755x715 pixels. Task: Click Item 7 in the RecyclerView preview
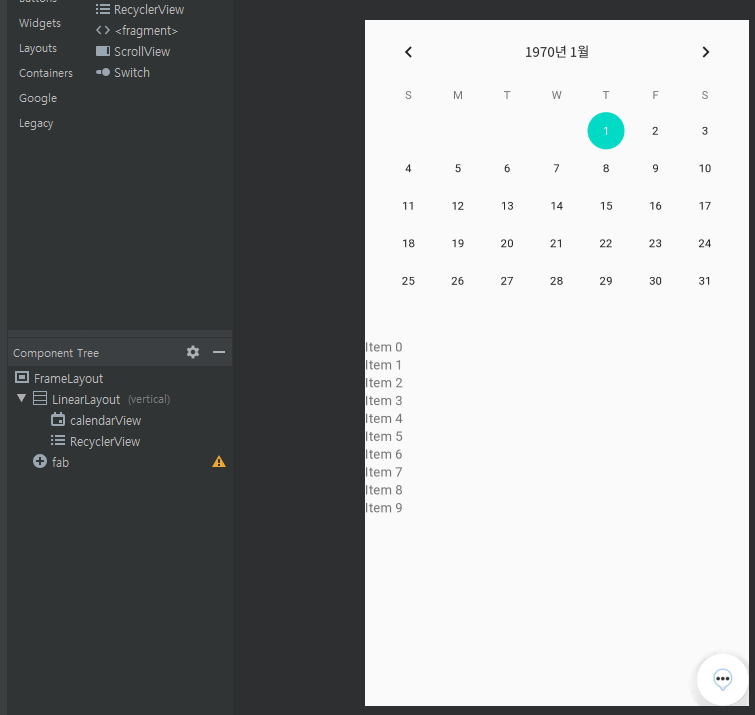coord(384,472)
